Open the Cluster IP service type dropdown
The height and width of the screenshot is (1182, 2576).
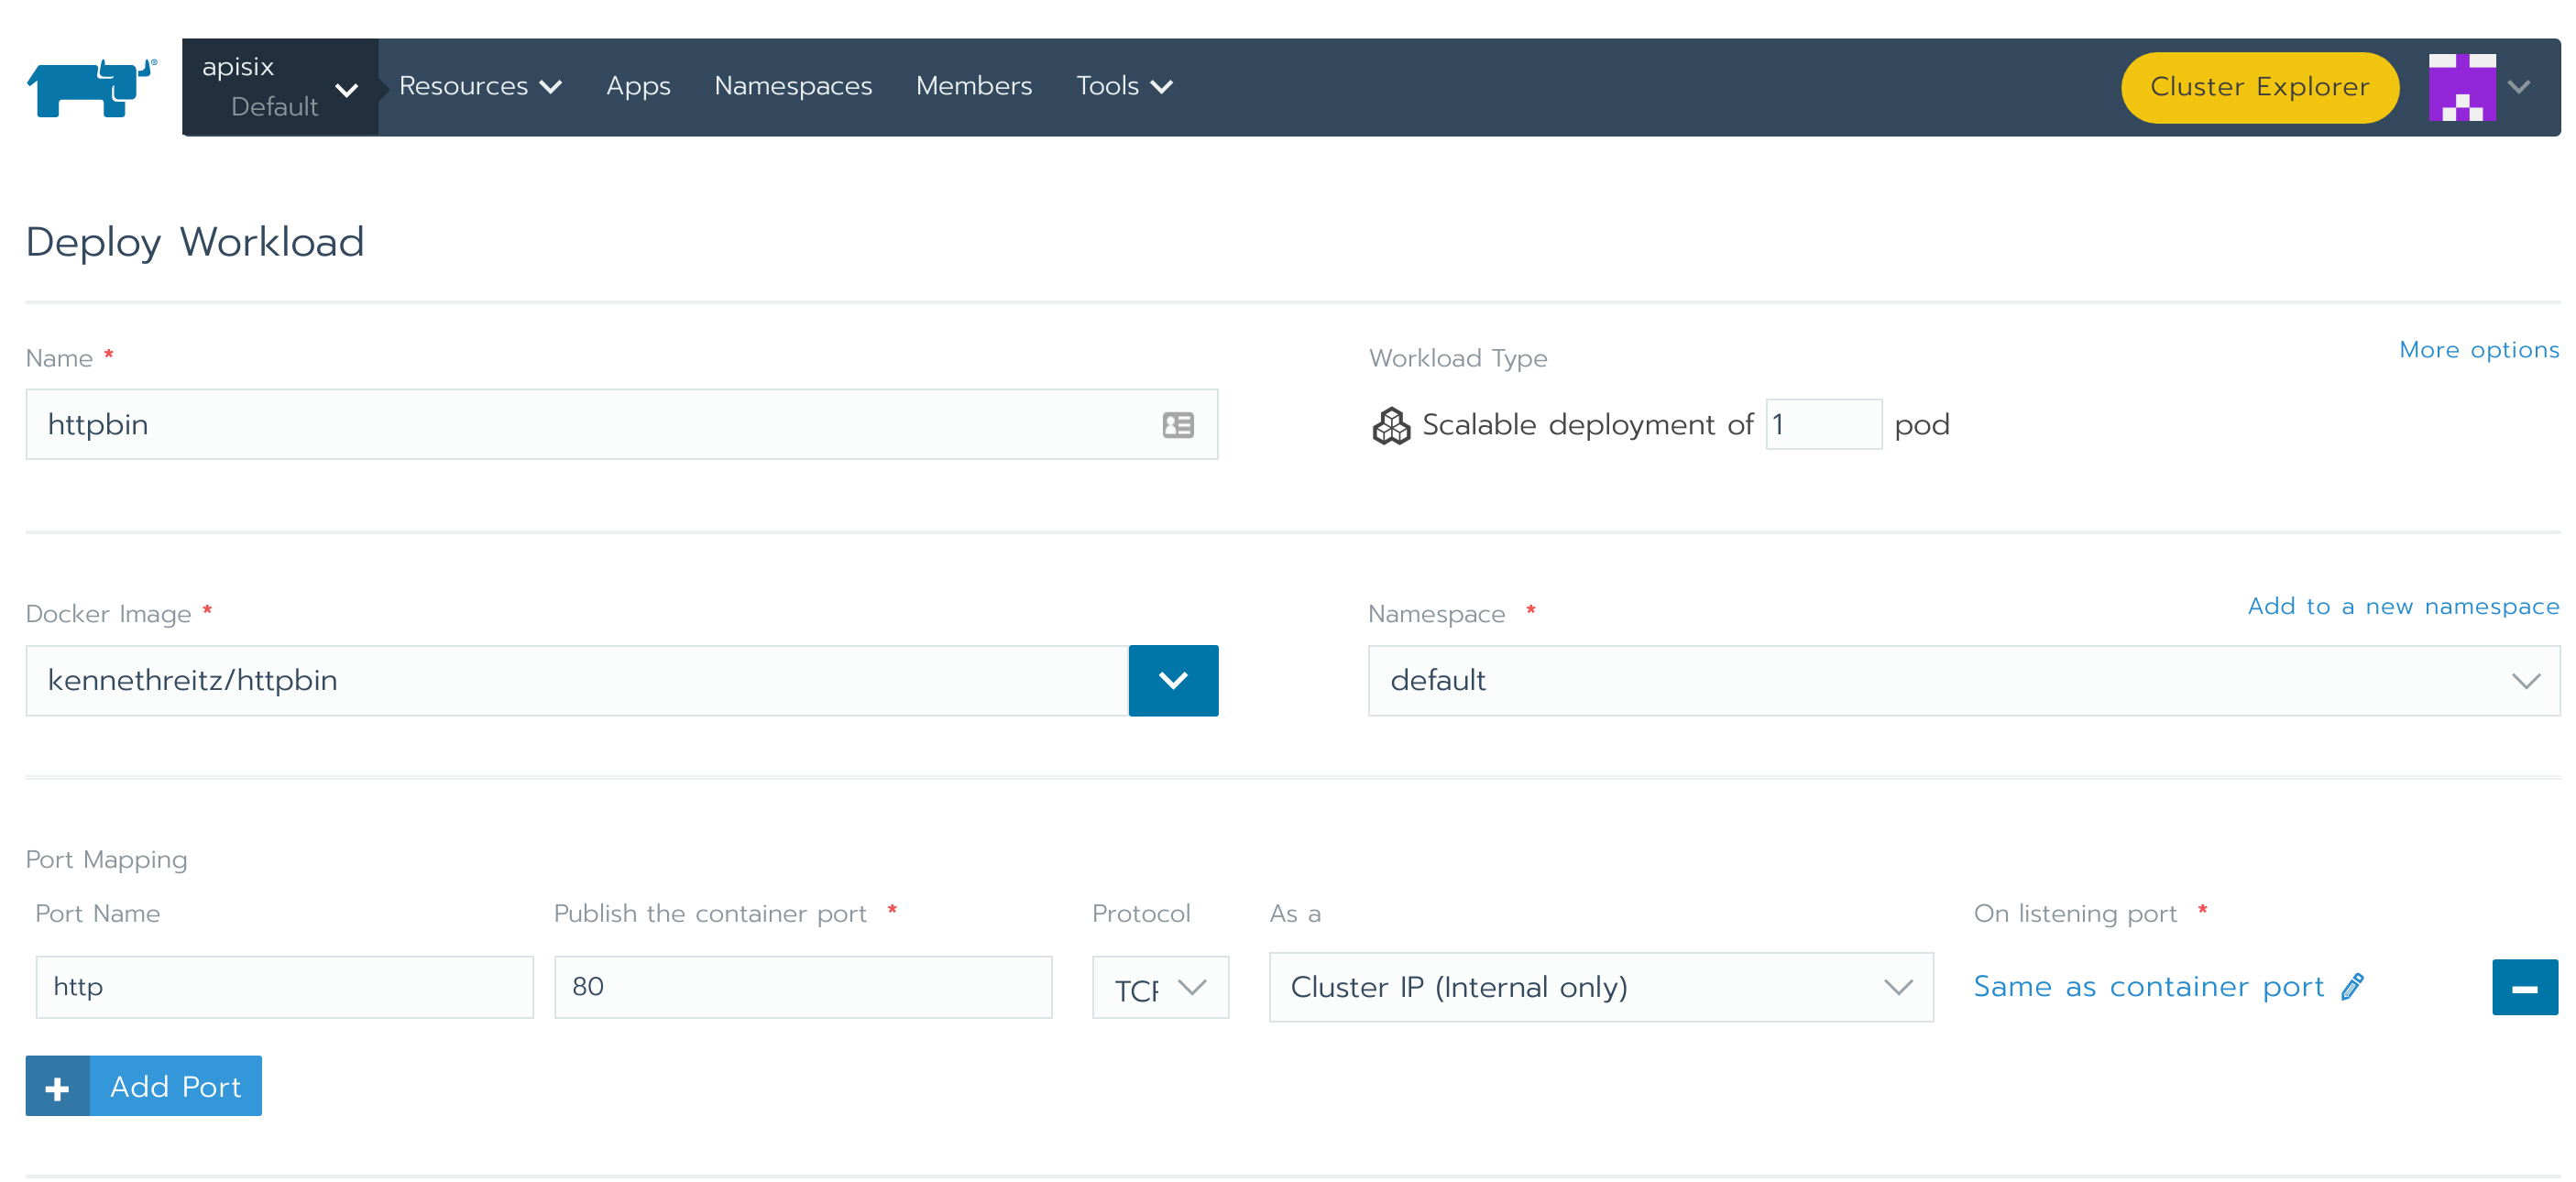1600,987
